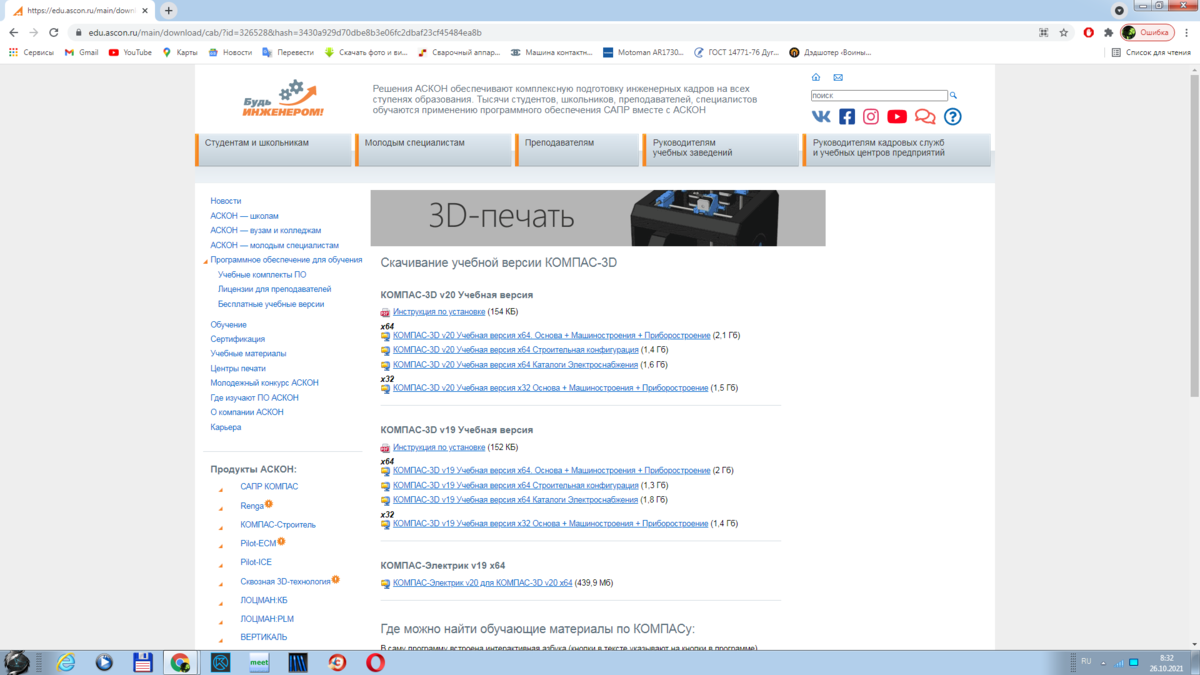The width and height of the screenshot is (1200, 675).
Task: Open the browser extensions puzzle icon
Action: tap(1108, 32)
